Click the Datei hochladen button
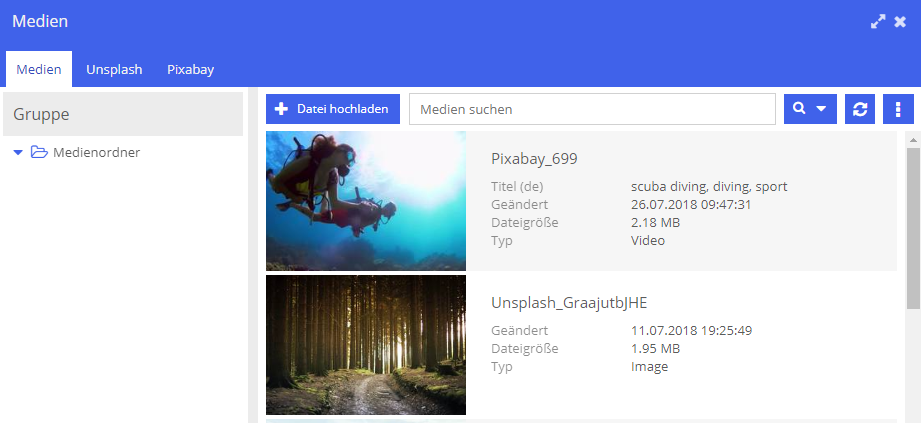921x423 pixels. pos(333,109)
